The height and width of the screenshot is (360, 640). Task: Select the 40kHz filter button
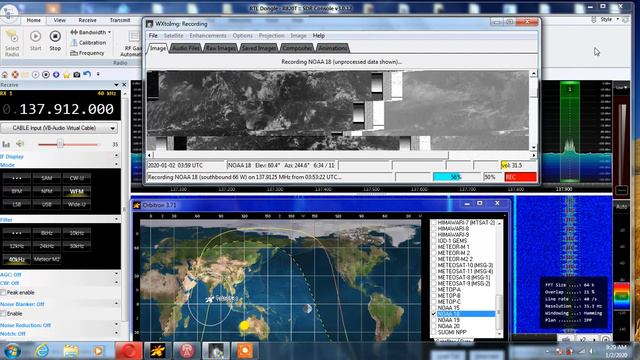17,259
